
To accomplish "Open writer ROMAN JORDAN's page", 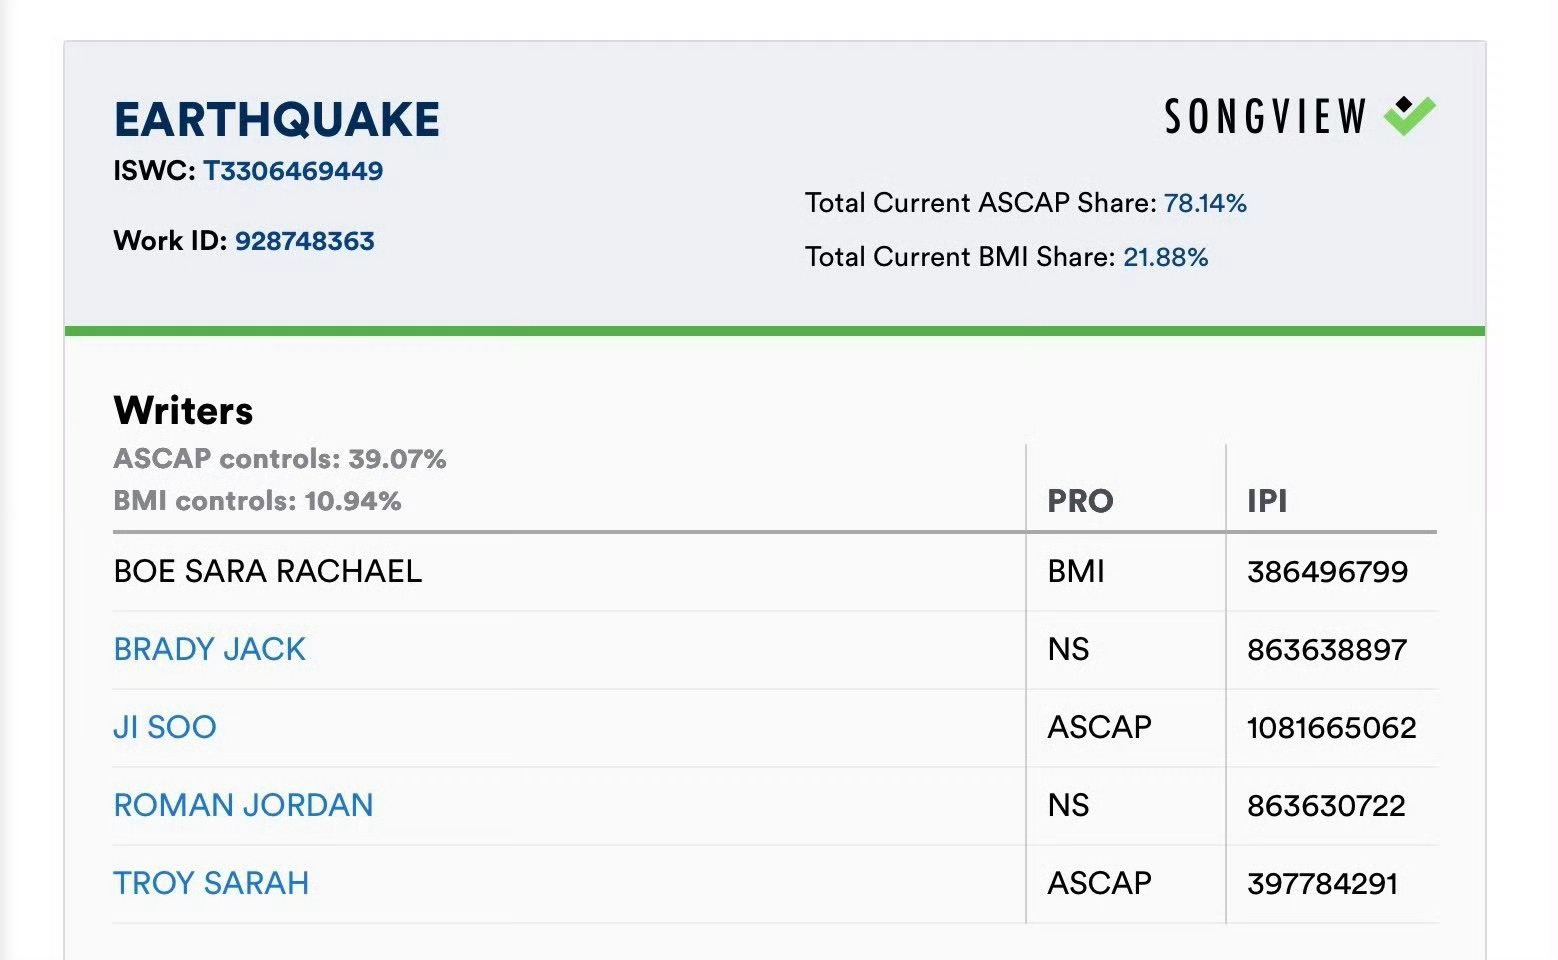I will point(243,805).
